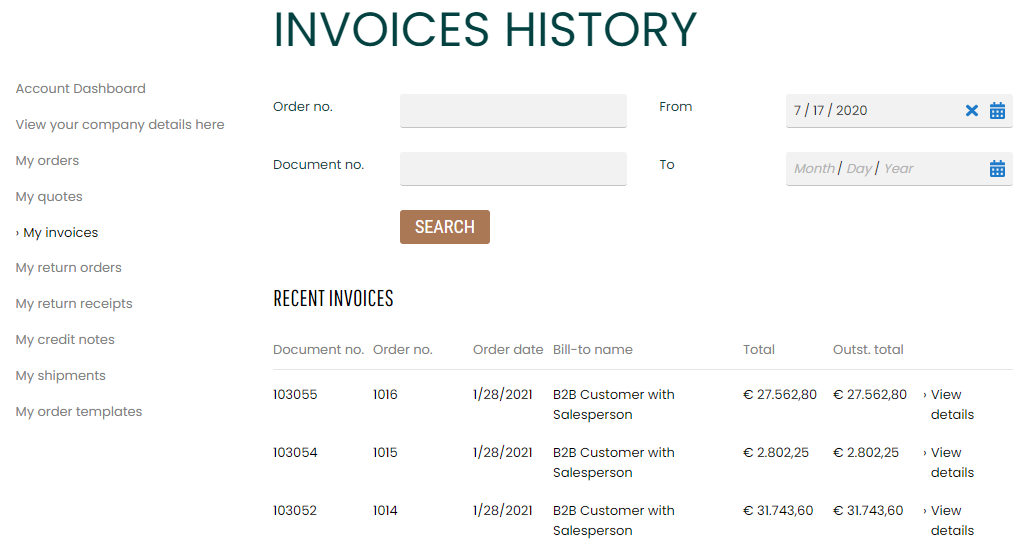This screenshot has height=551, width=1025.
Task: Open the From date calendar picker
Action: pos(997,110)
